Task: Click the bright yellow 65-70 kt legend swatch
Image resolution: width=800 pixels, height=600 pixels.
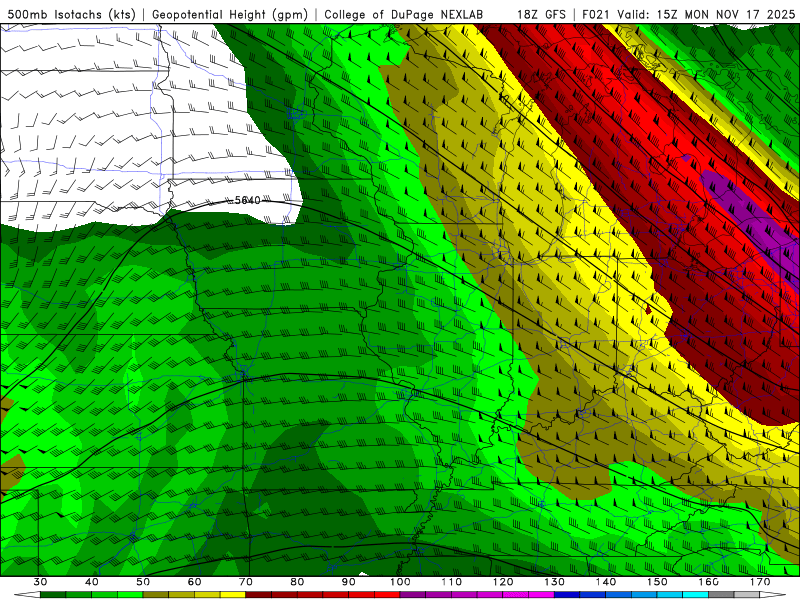Action: tap(233, 595)
